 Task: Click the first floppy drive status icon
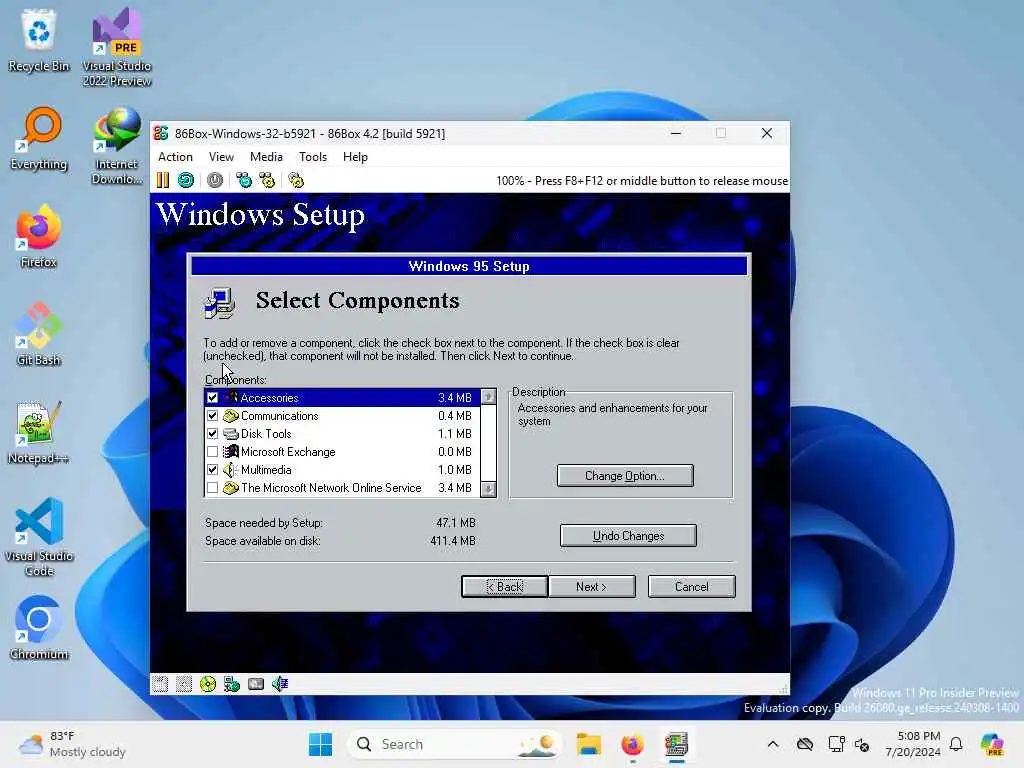161,684
